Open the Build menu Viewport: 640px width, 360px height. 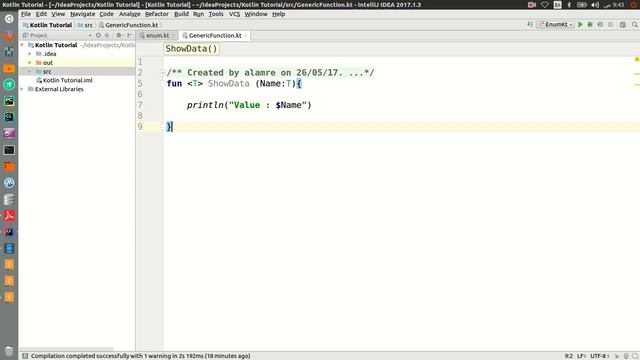pyautogui.click(x=181, y=14)
